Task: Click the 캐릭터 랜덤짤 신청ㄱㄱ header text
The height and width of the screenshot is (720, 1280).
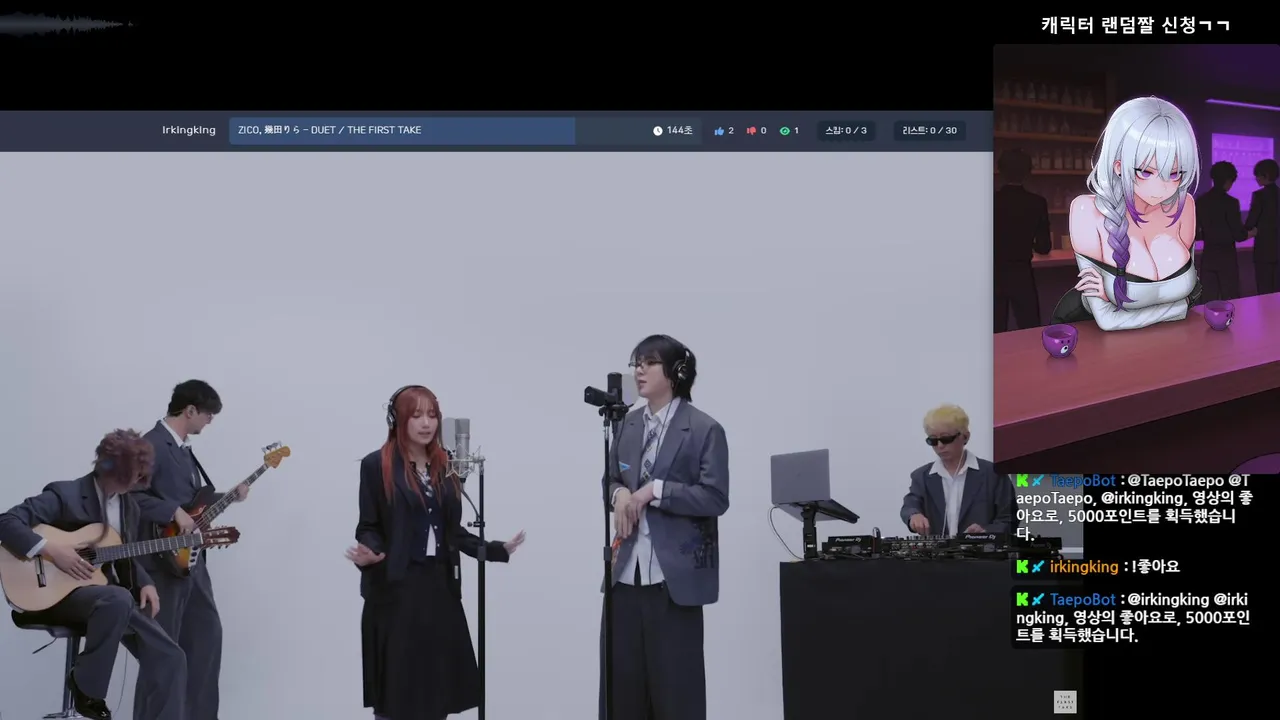Action: (x=1135, y=25)
